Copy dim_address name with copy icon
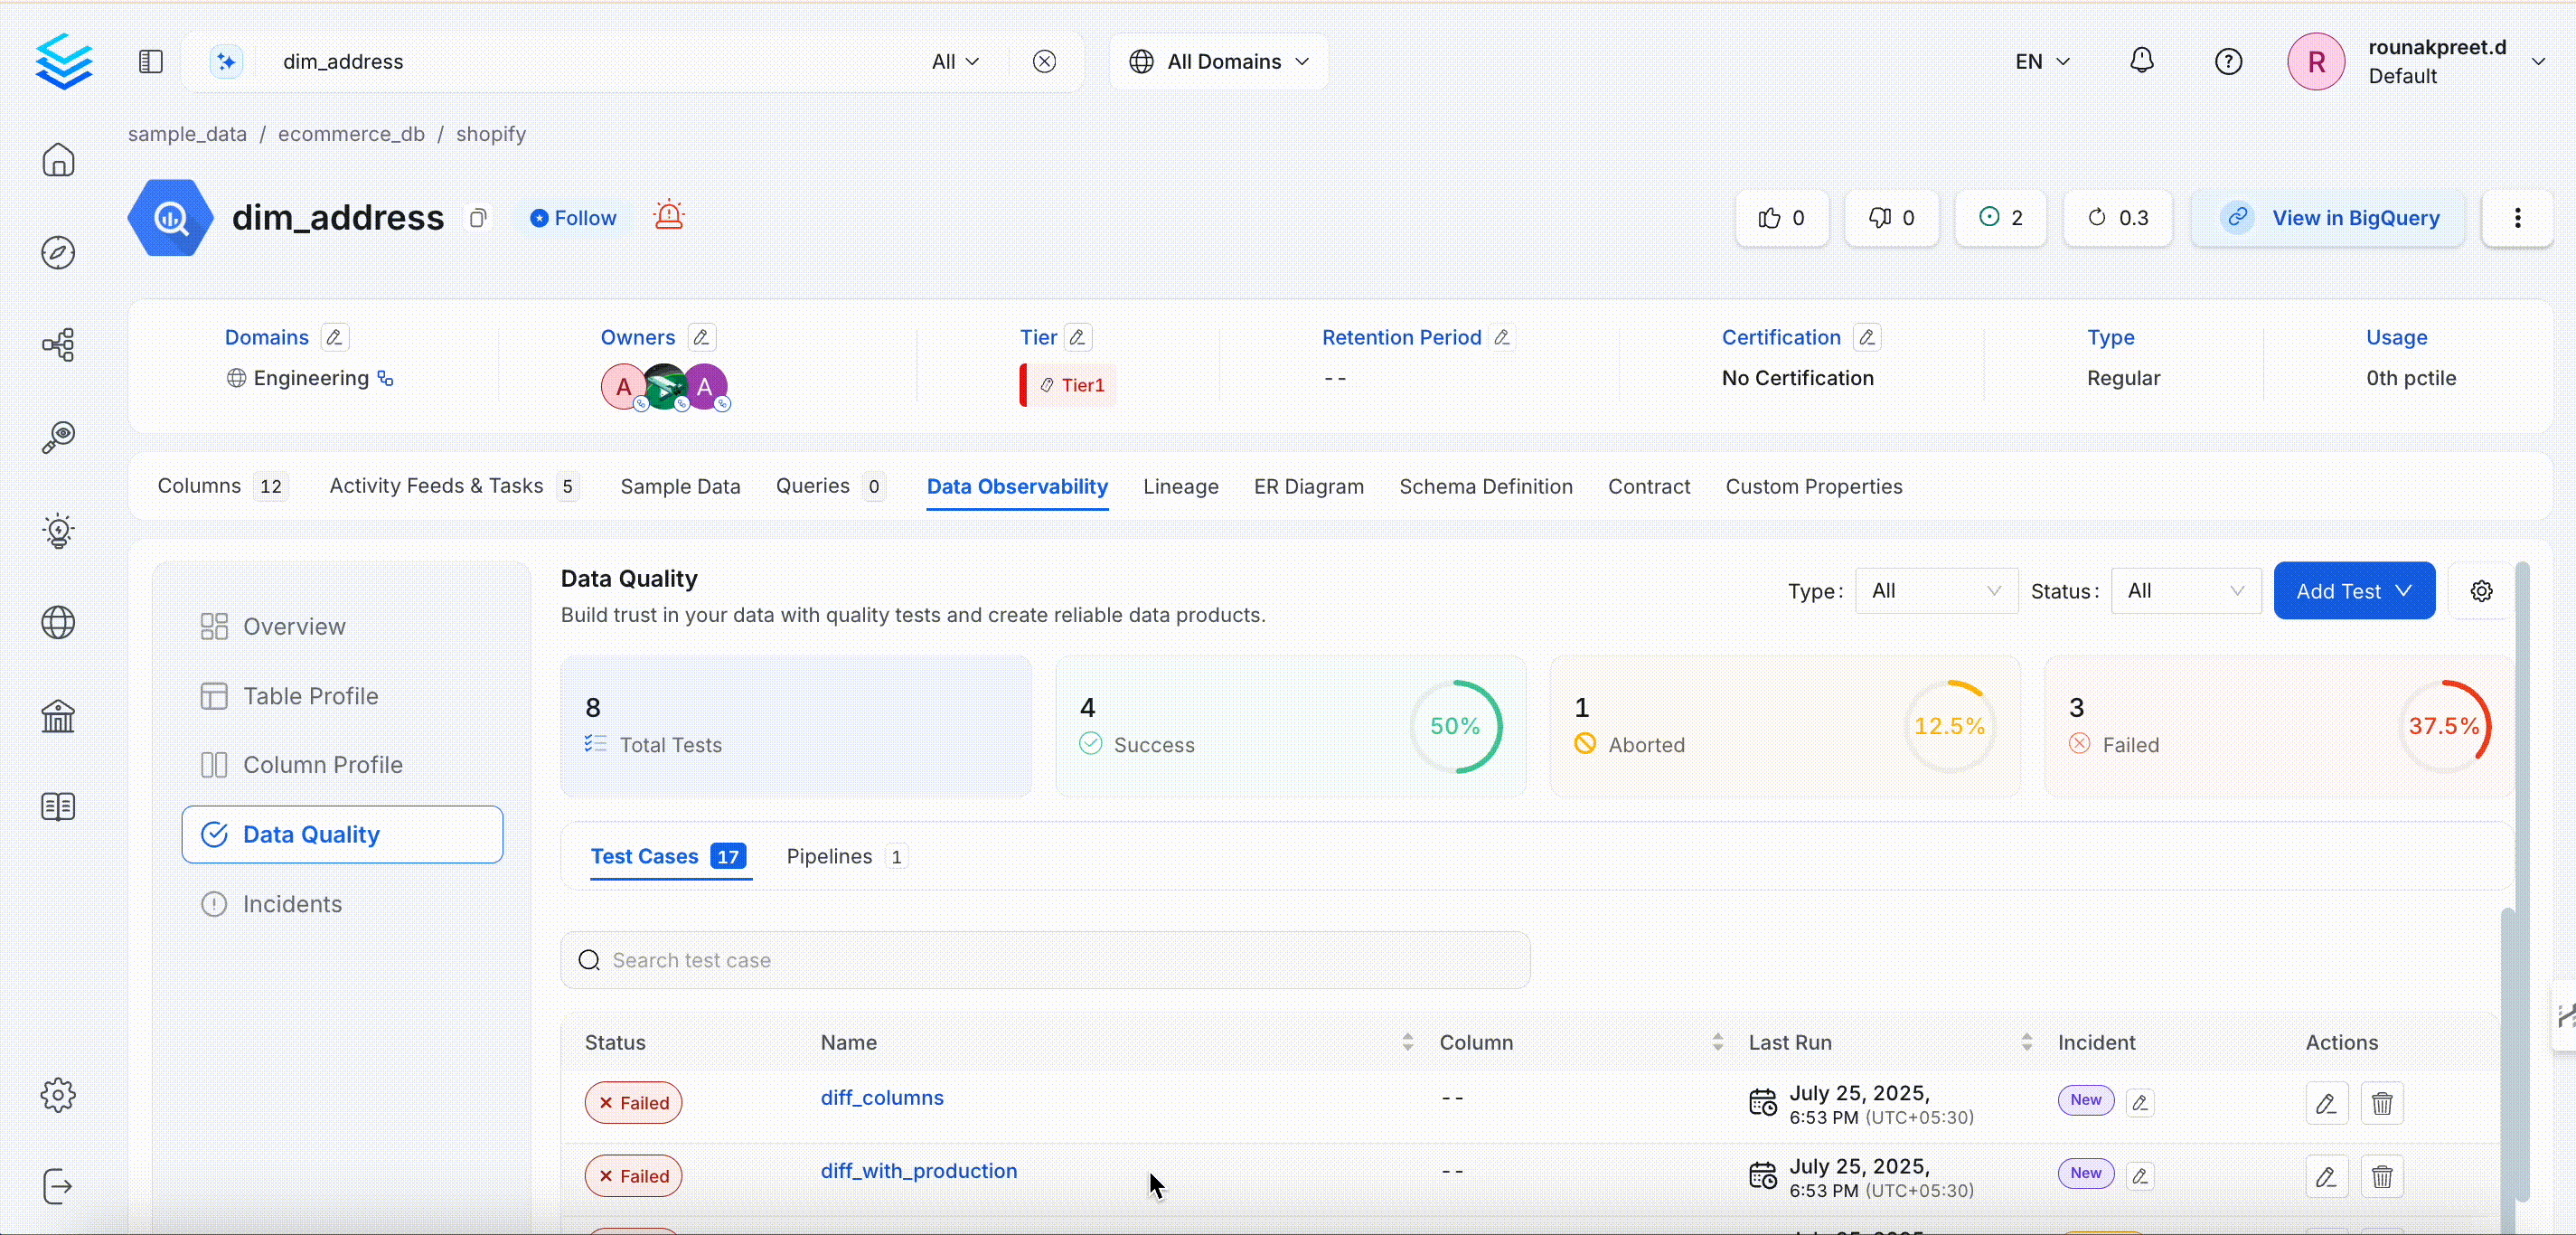 478,218
